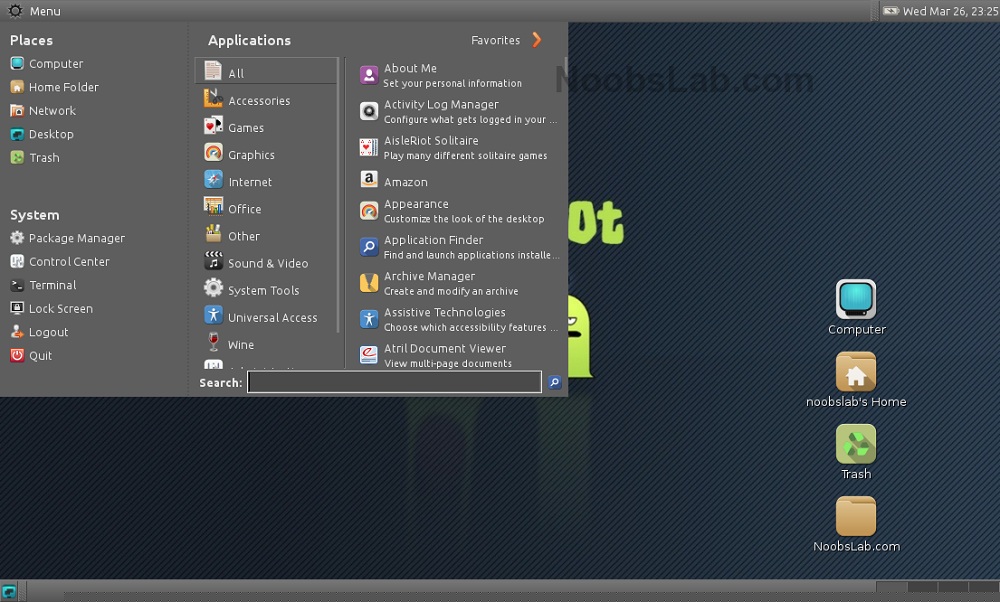Switch to Favorites view via arrow

pyautogui.click(x=537, y=40)
